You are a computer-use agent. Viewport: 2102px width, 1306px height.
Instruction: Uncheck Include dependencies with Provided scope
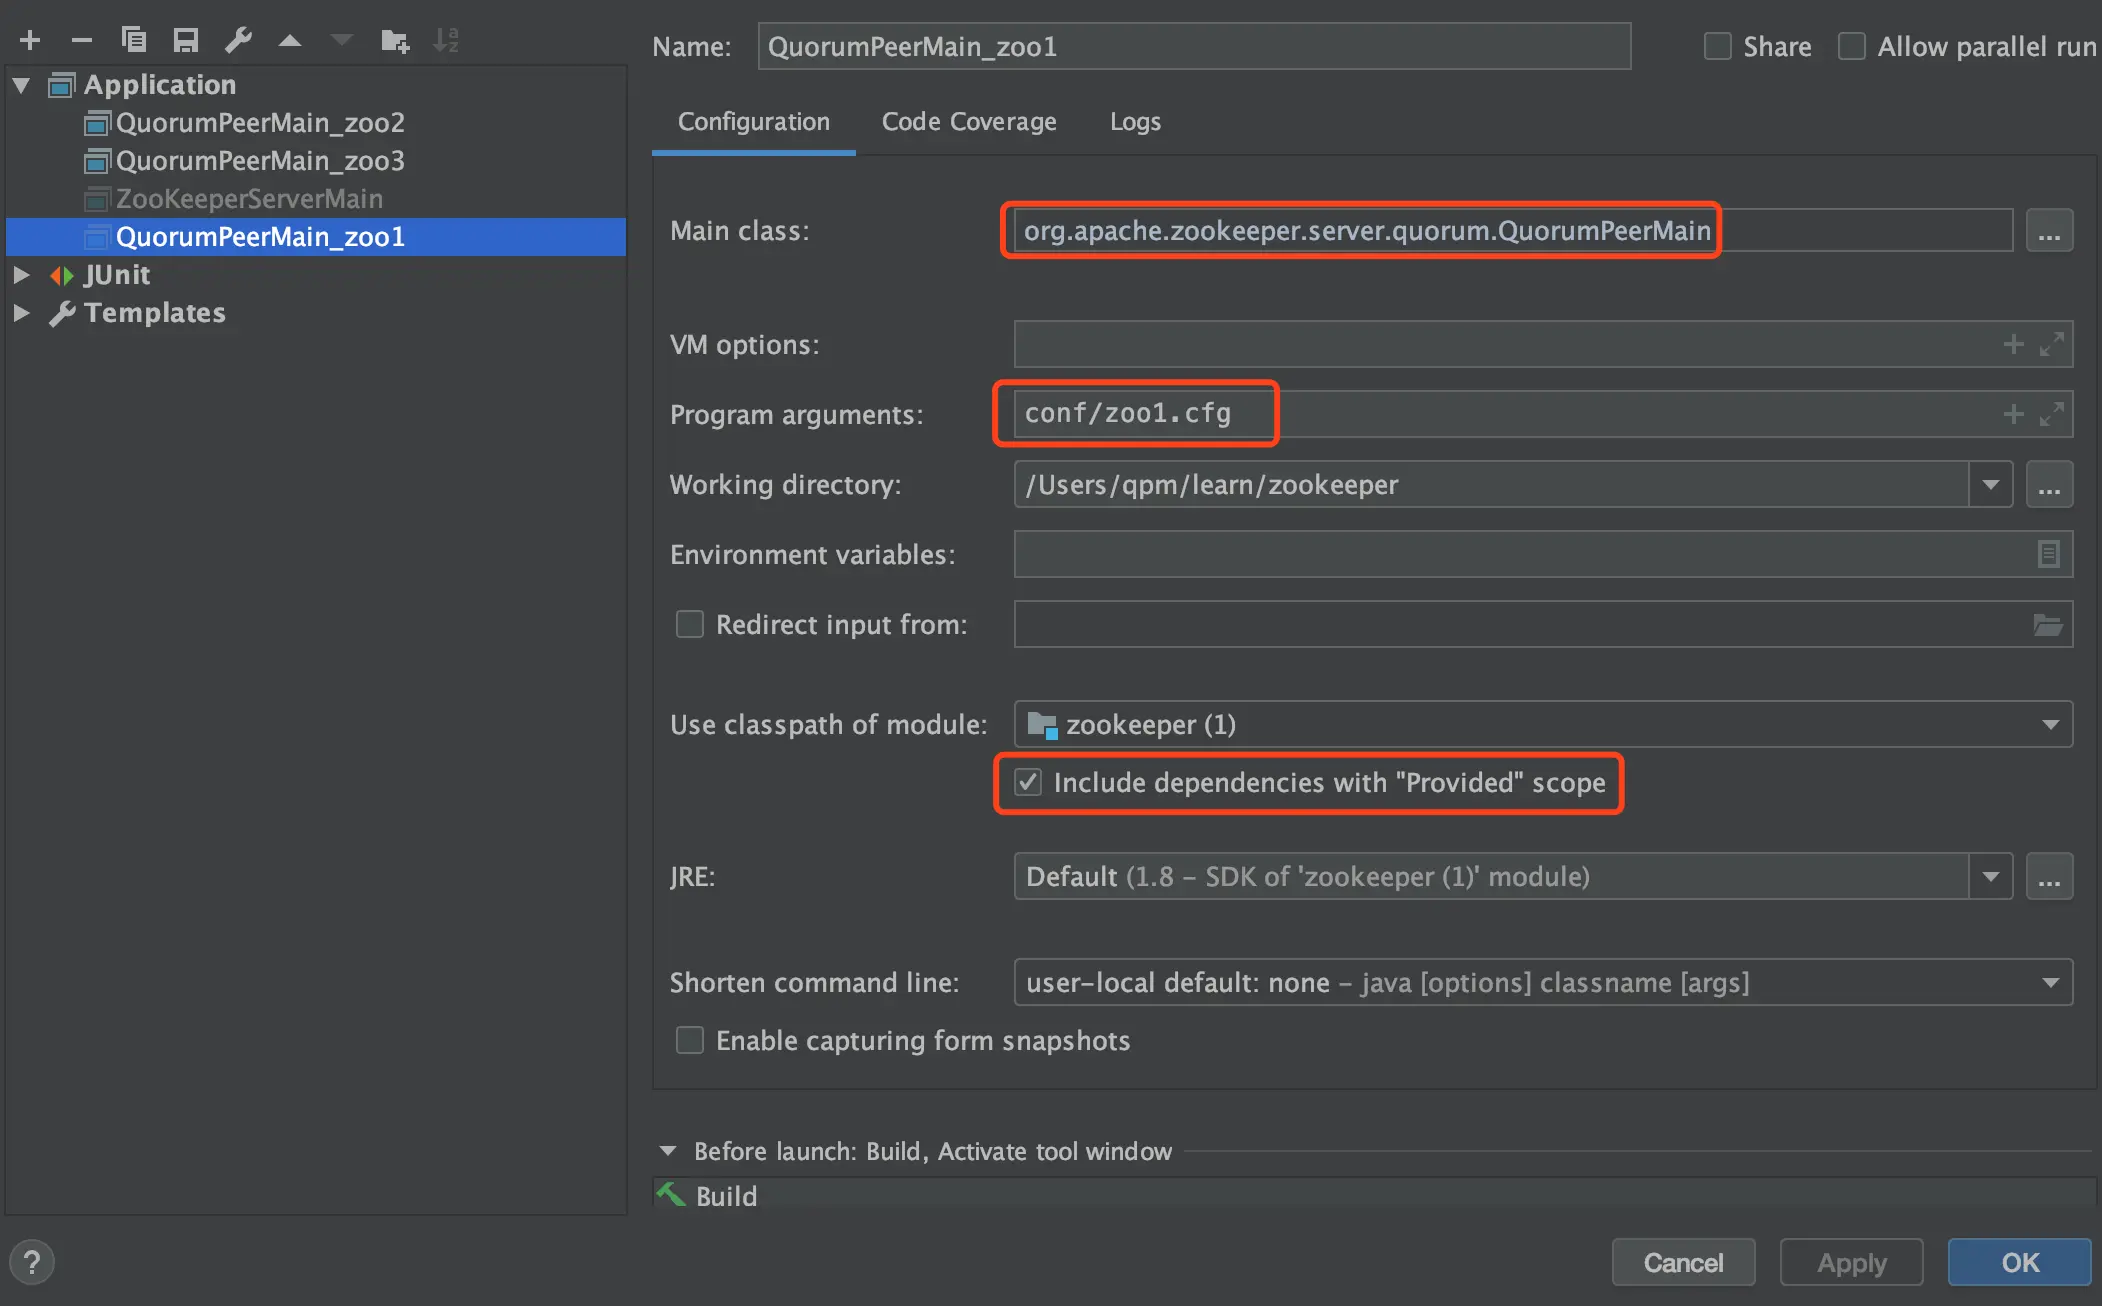[1028, 782]
